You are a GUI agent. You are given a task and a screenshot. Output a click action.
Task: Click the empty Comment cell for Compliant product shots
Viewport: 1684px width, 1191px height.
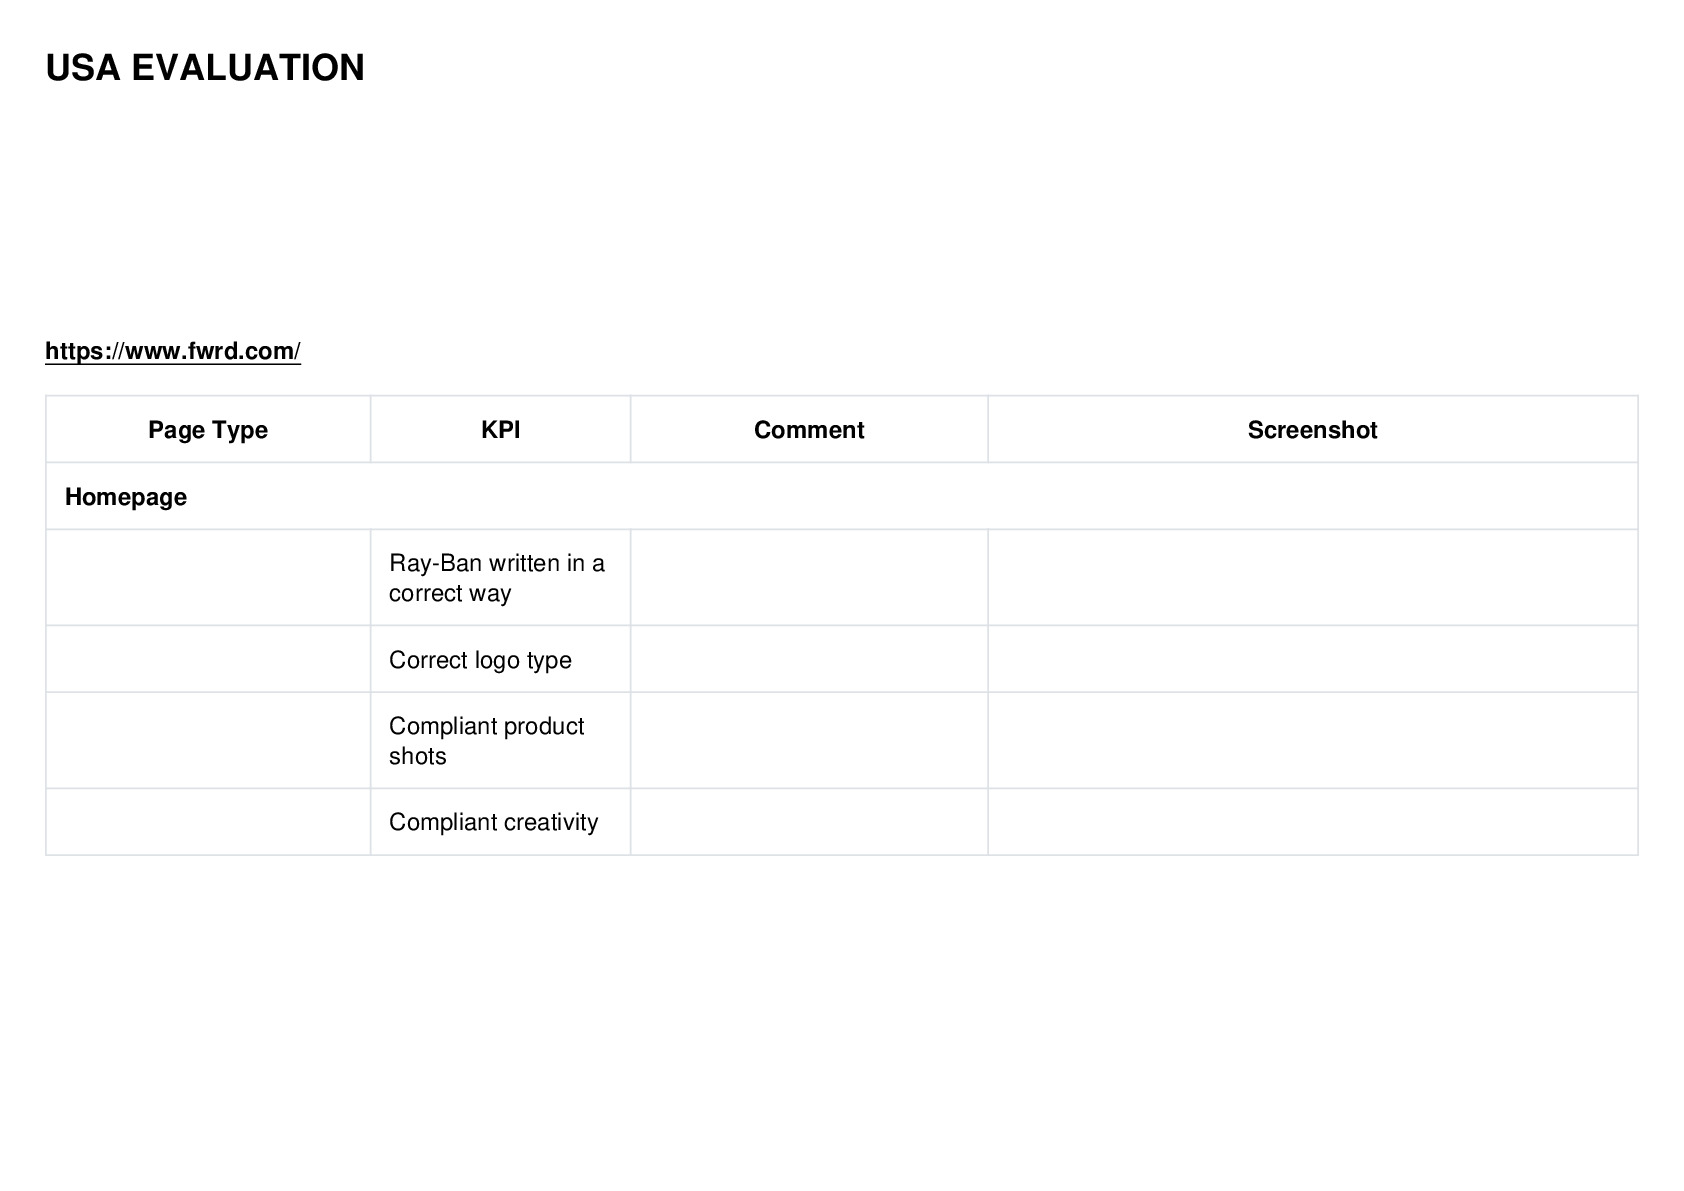[x=809, y=740]
